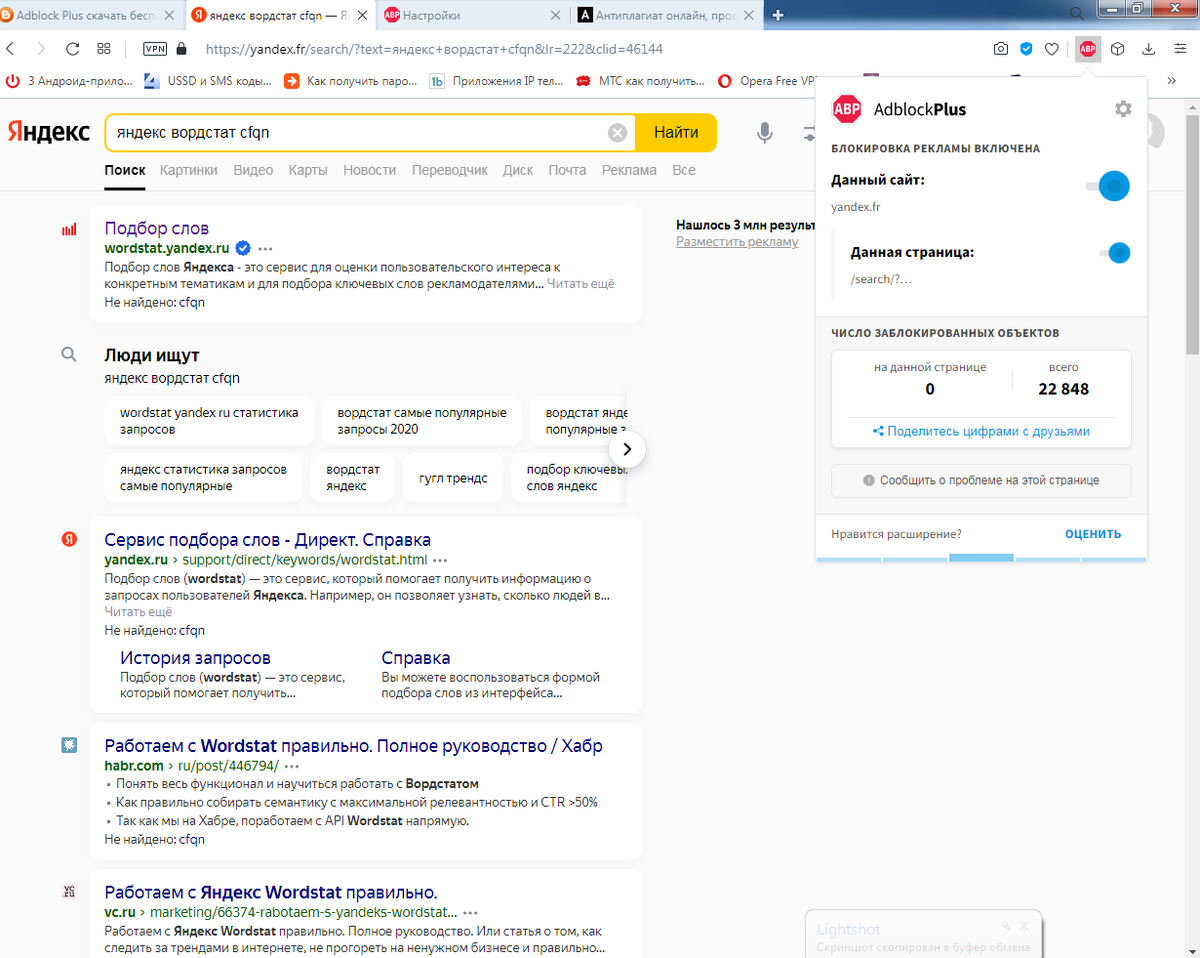The image size is (1200, 958).
Task: Reload the current page
Action: coord(72,49)
